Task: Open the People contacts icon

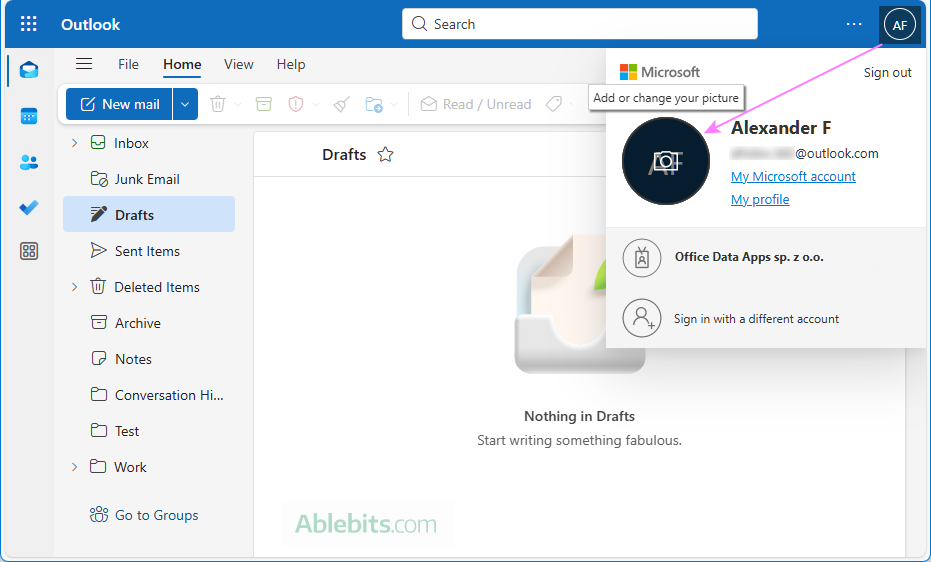Action: click(x=29, y=162)
